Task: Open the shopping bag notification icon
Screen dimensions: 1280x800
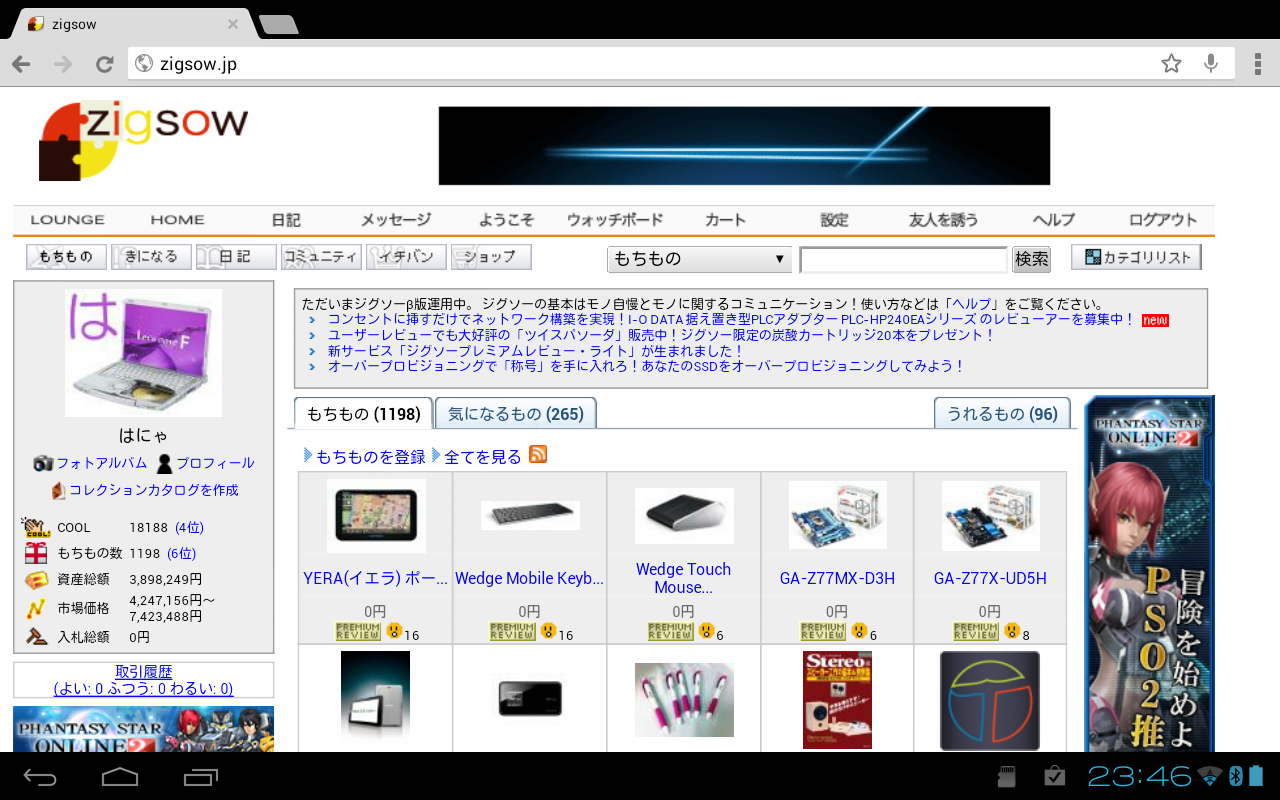Action: pos(1054,776)
